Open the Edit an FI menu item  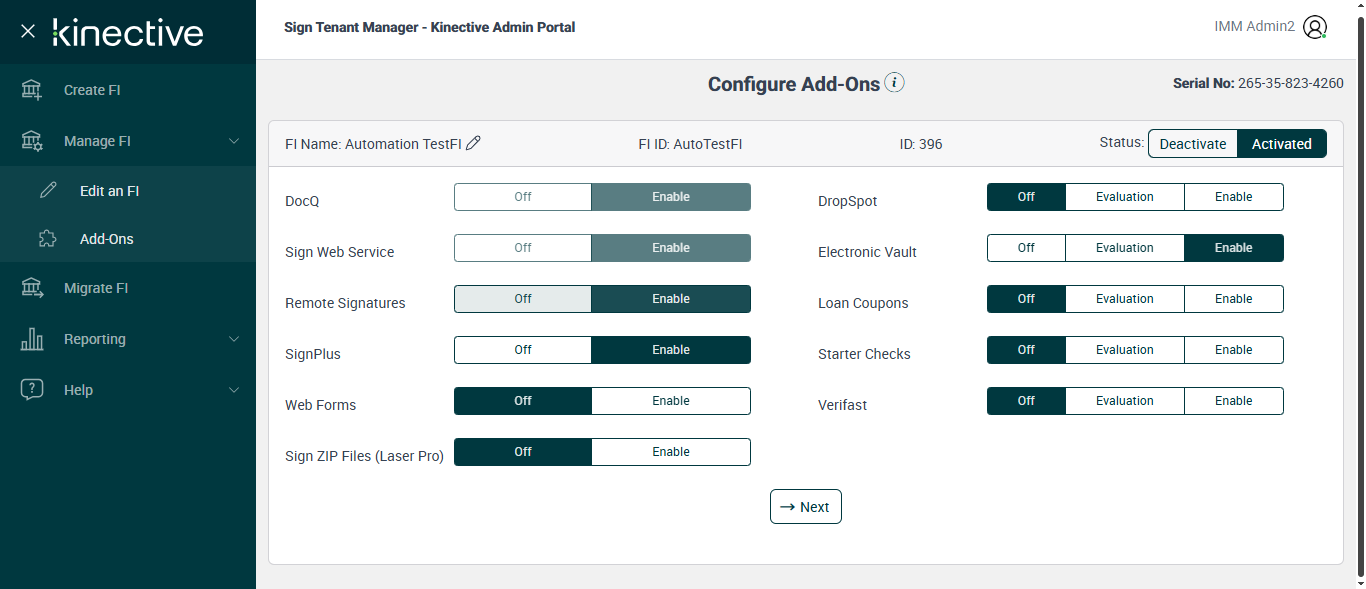coord(109,191)
